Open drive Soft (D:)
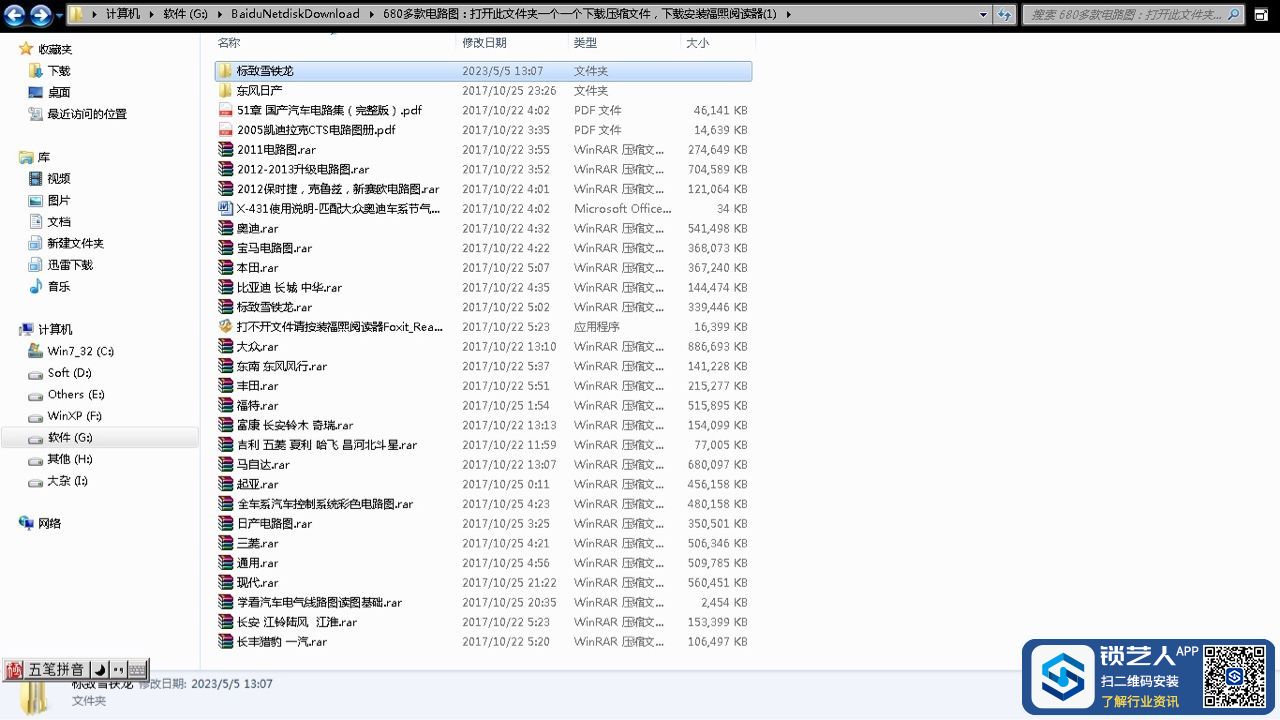The width and height of the screenshot is (1280, 720). tap(69, 373)
